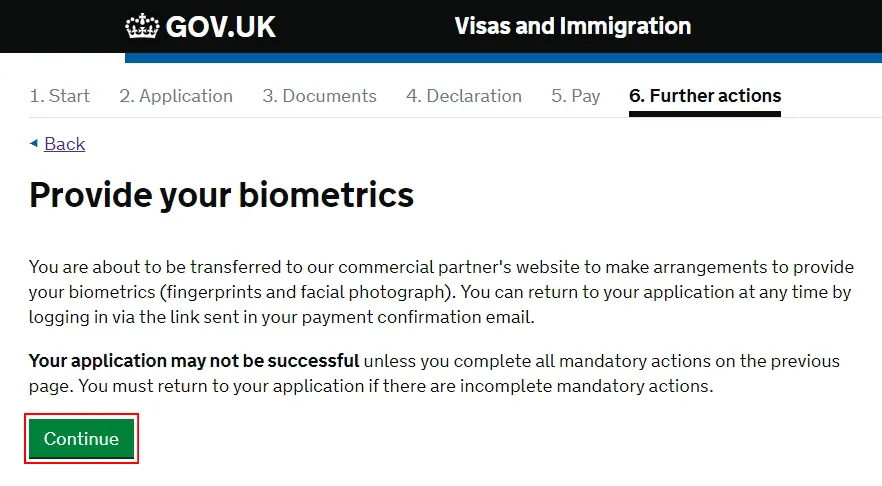Click the GOV.UK crown logo icon
This screenshot has height=486, width=882.
142,27
